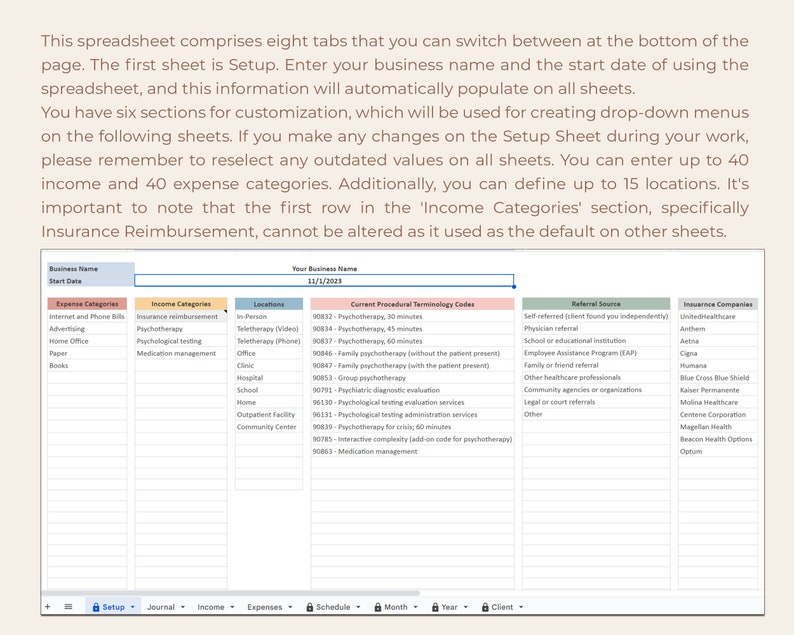Click the lock icon on Month tab
794x635 pixels.
point(378,607)
